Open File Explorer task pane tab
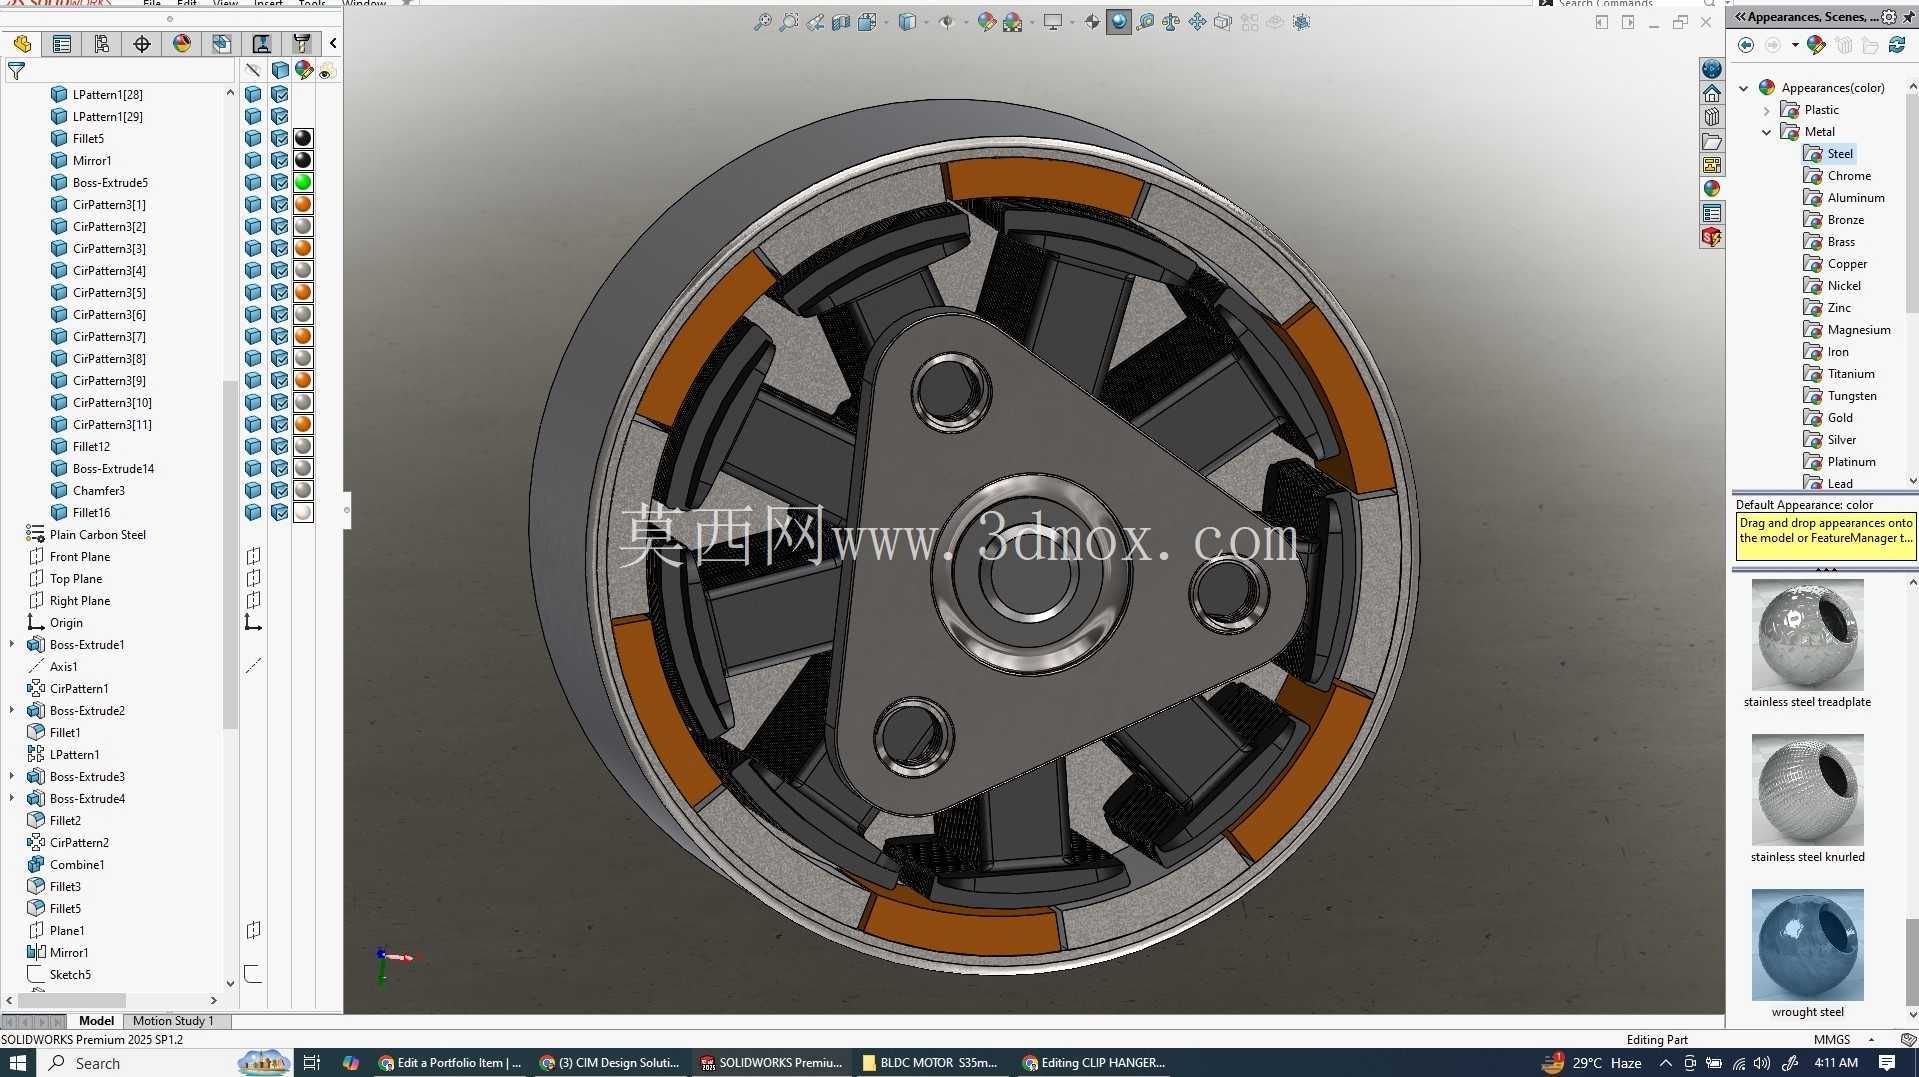 1712,141
